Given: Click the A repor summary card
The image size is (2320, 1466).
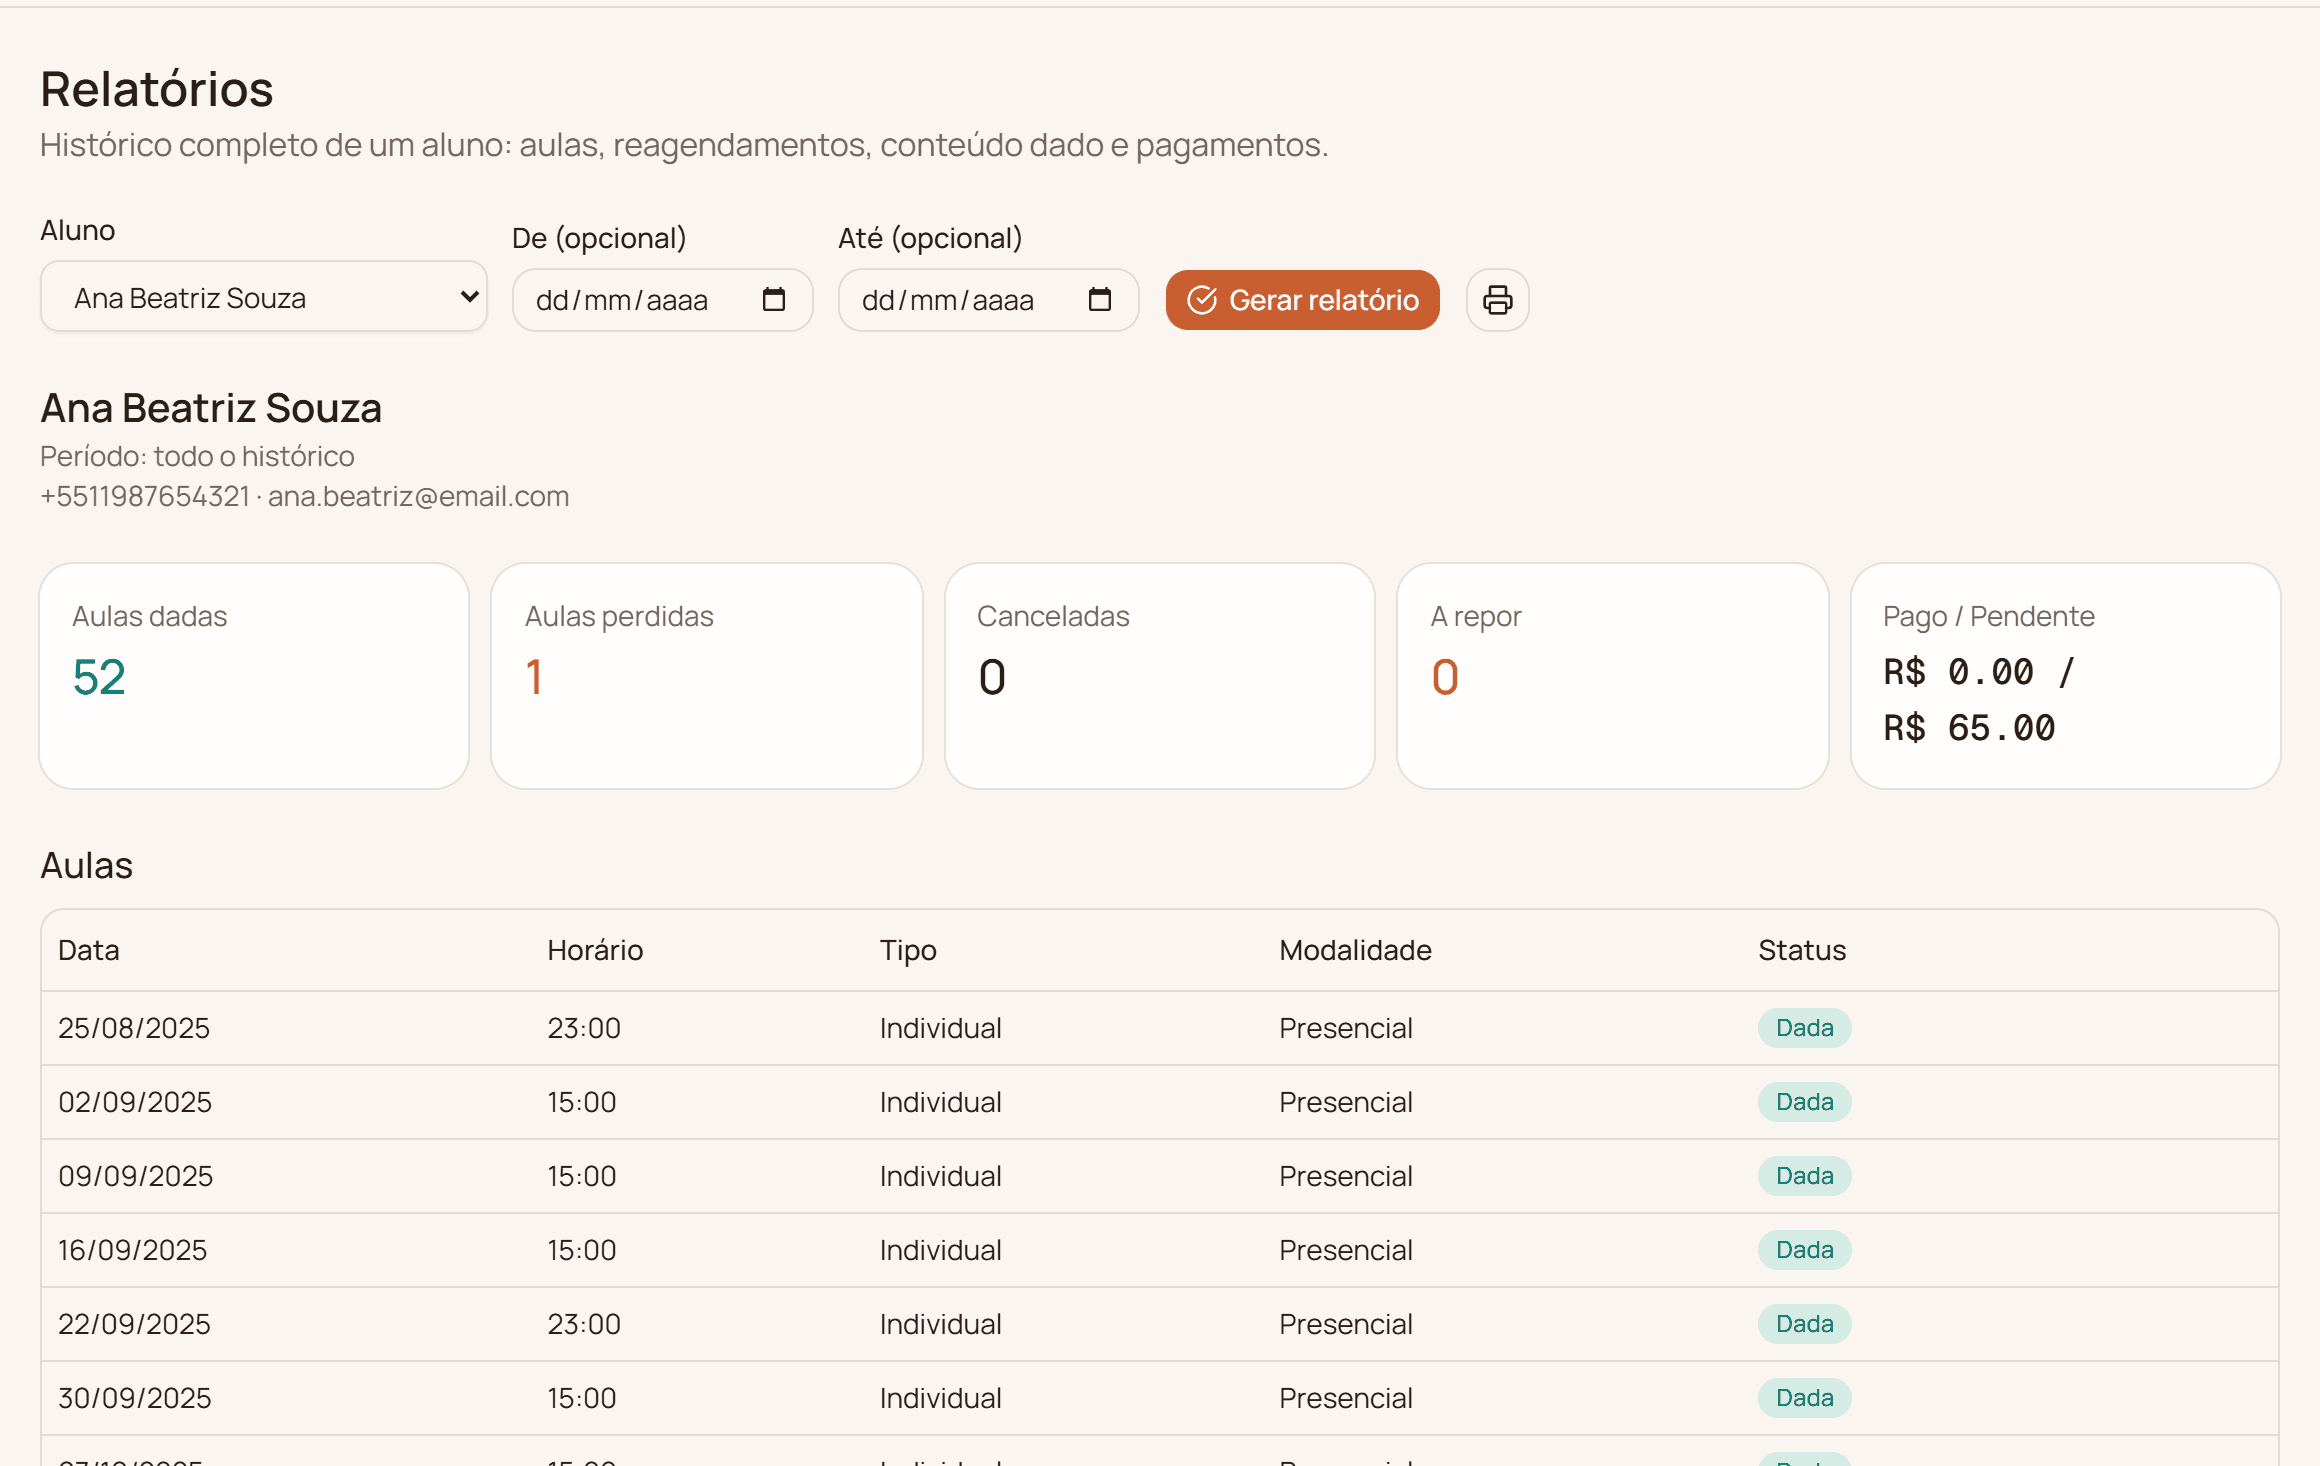Looking at the screenshot, I should pos(1613,676).
